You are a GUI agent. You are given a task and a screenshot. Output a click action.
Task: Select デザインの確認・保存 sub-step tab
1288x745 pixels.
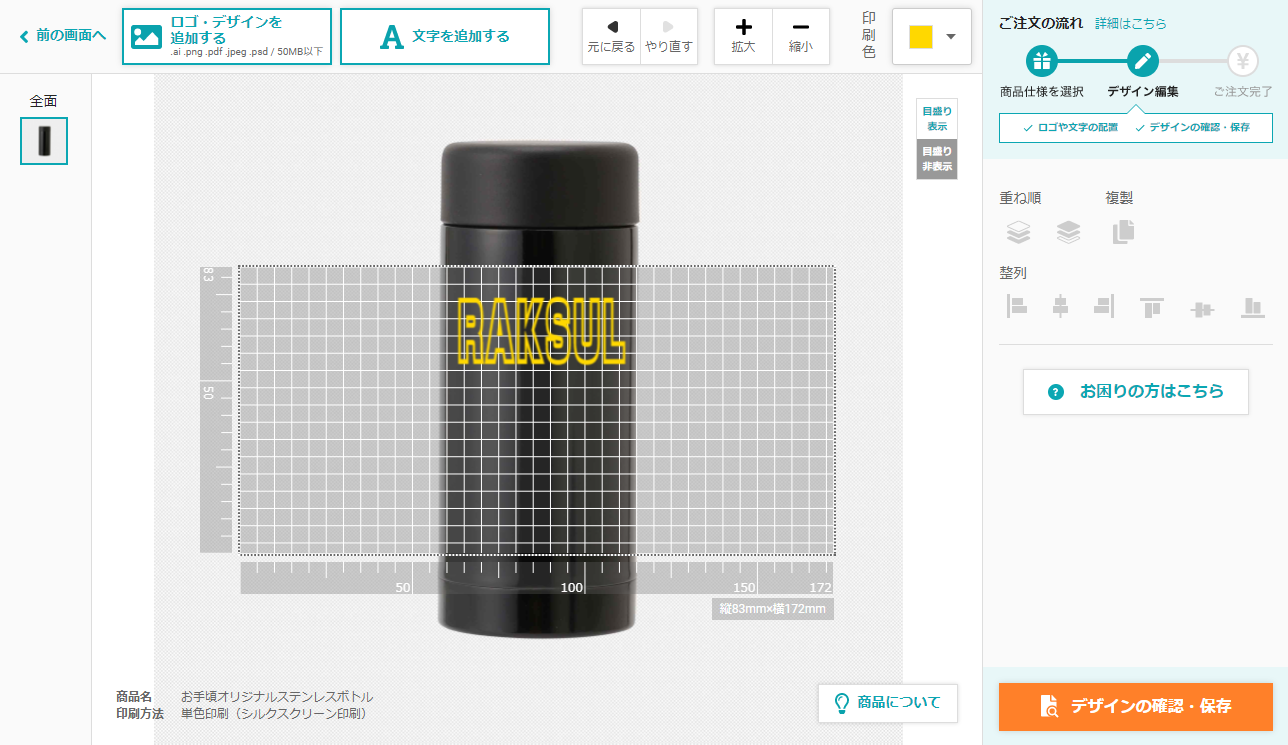1192,128
